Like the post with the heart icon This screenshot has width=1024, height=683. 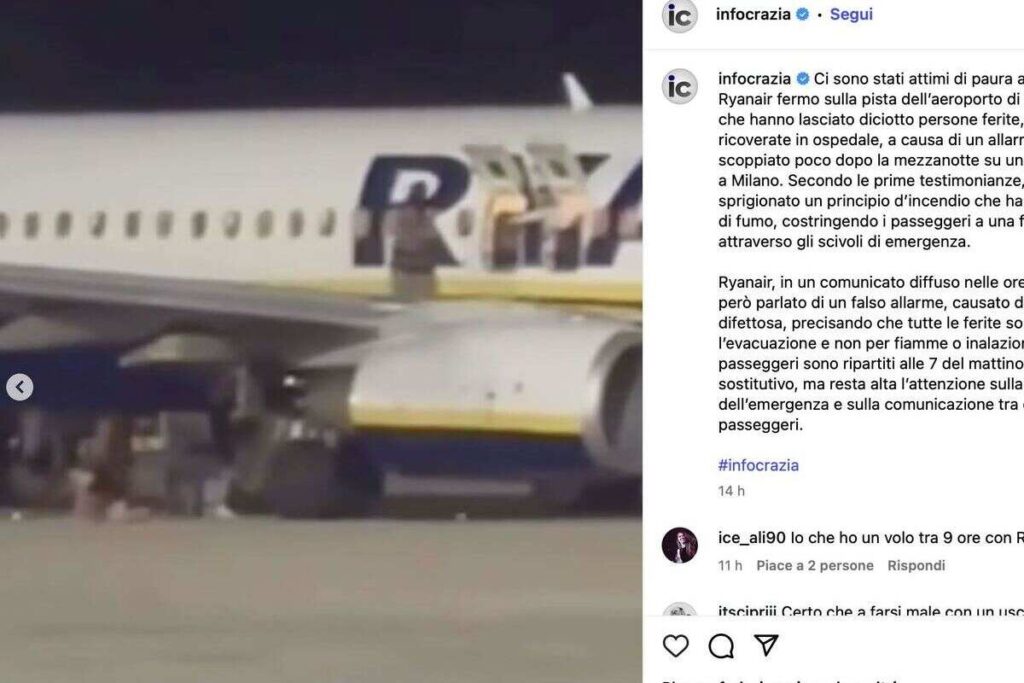pyautogui.click(x=675, y=646)
